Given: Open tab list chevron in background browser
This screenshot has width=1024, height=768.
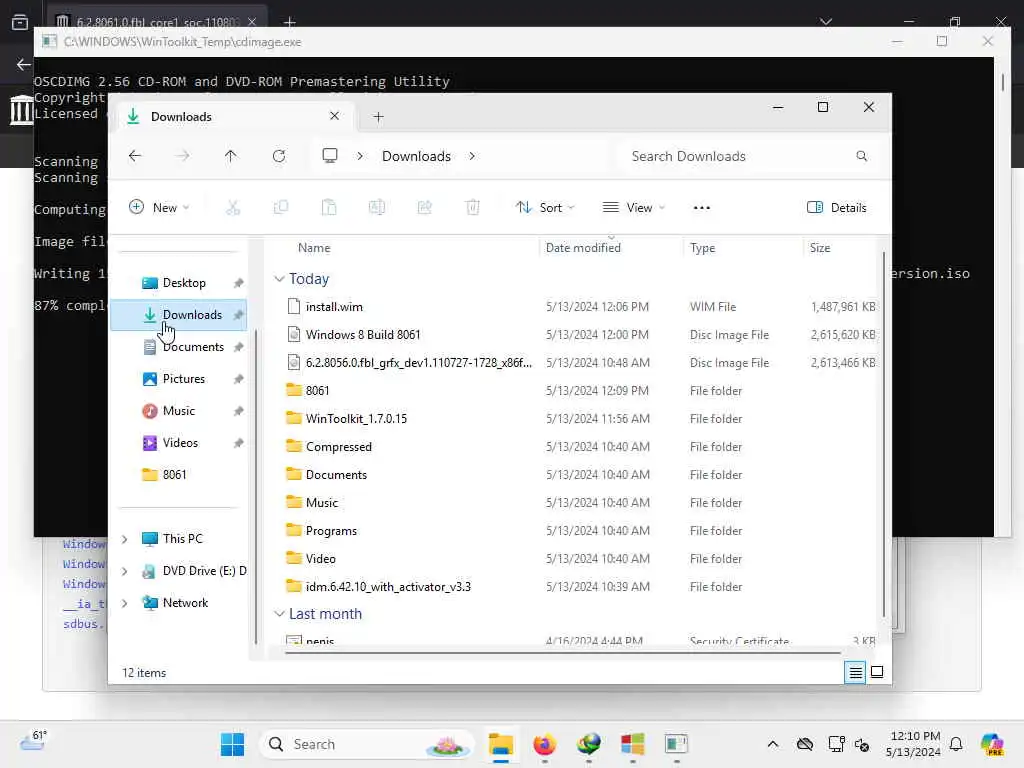Looking at the screenshot, I should coord(826,22).
